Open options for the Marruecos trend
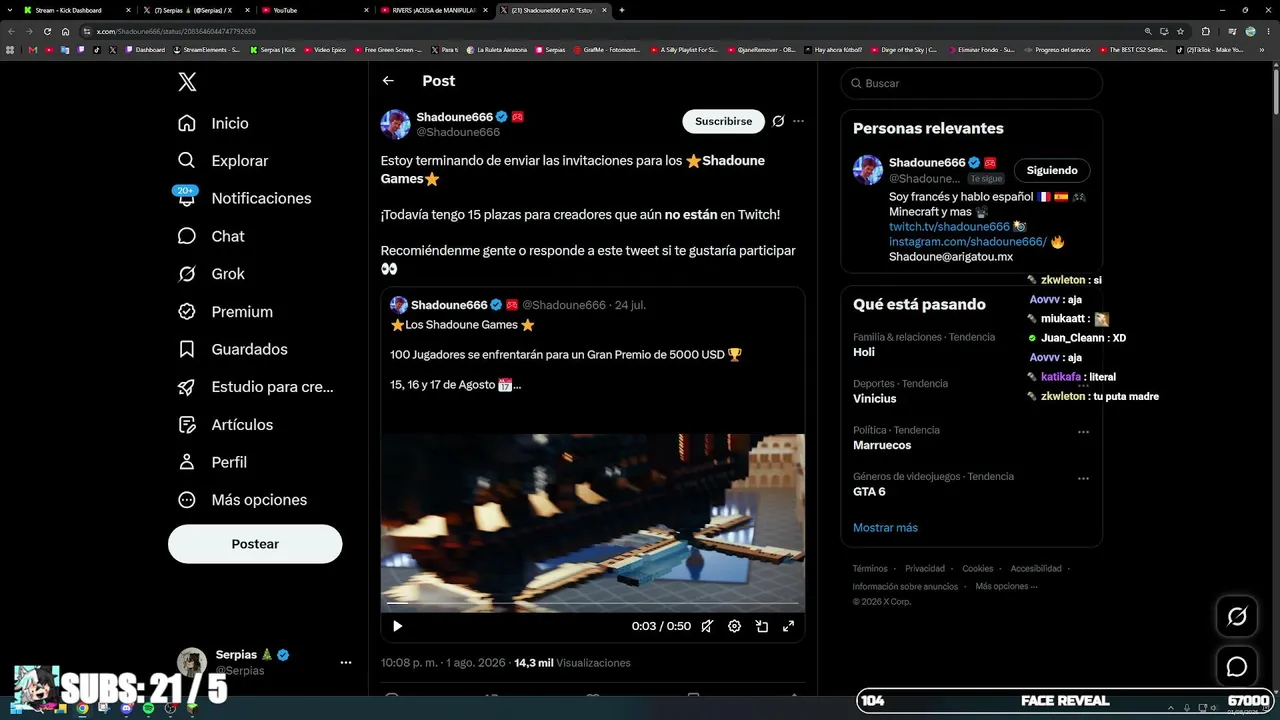The image size is (1280, 720). pyautogui.click(x=1083, y=432)
